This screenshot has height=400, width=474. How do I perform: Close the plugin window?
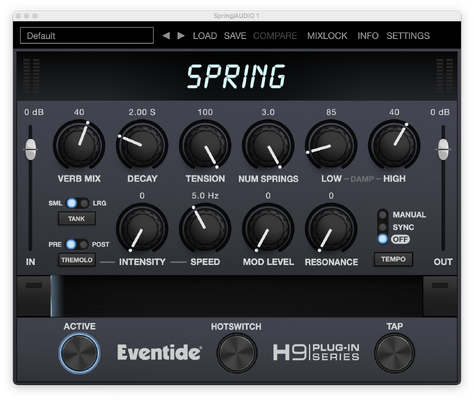point(18,16)
